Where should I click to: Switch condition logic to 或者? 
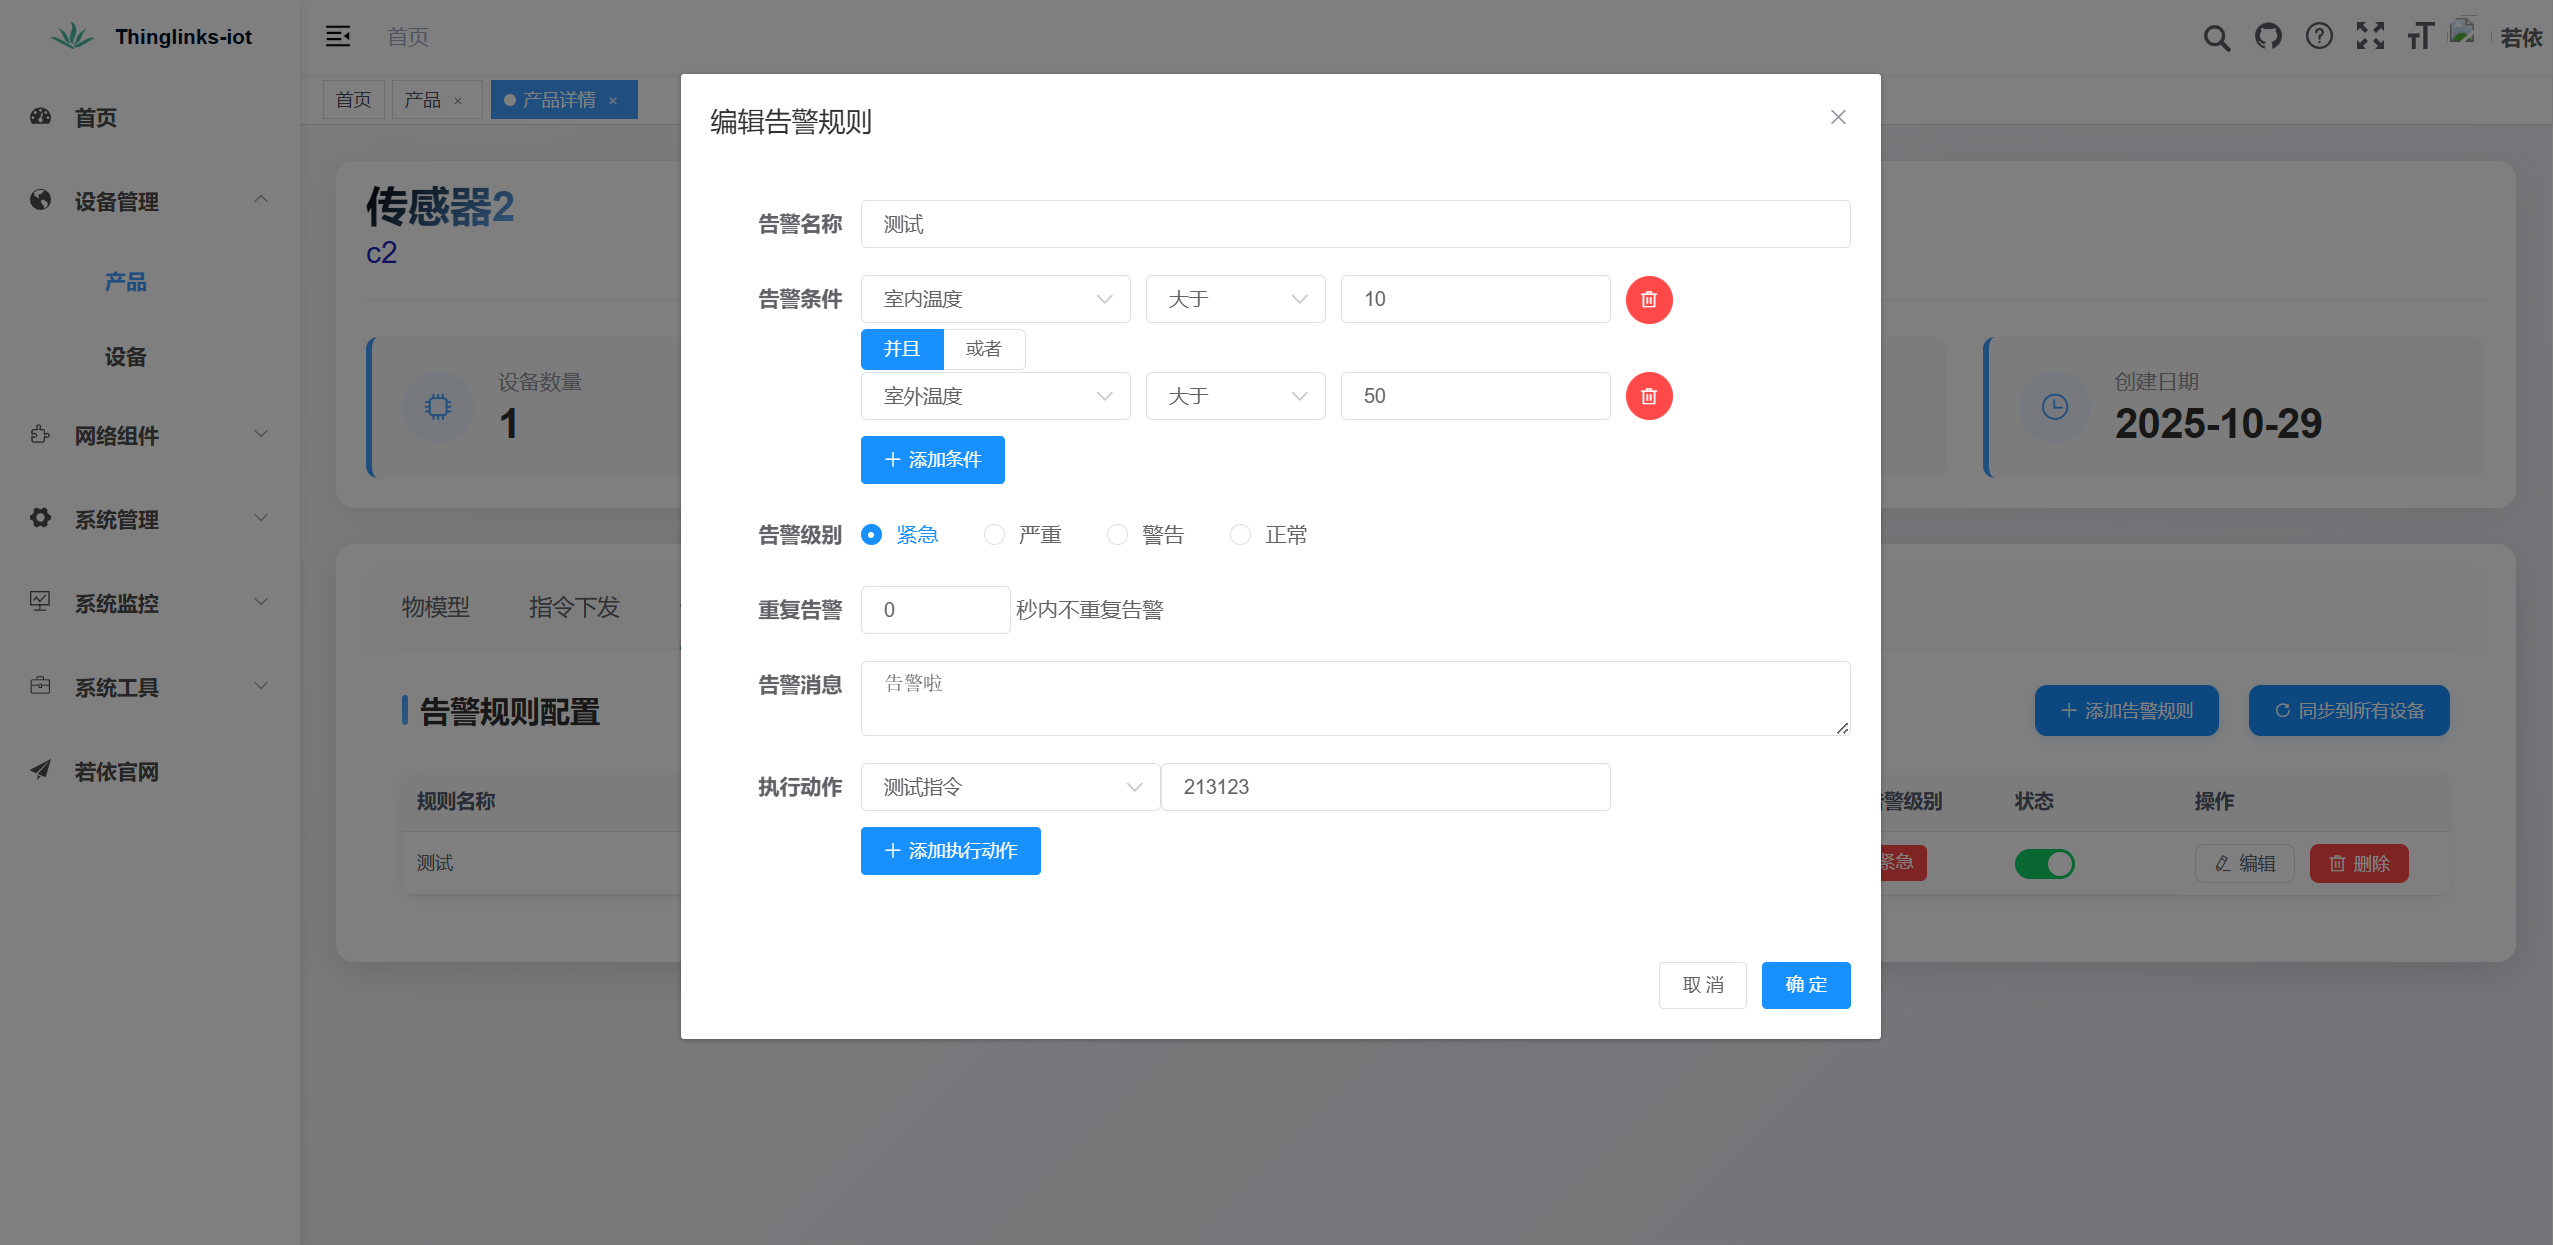(x=984, y=348)
